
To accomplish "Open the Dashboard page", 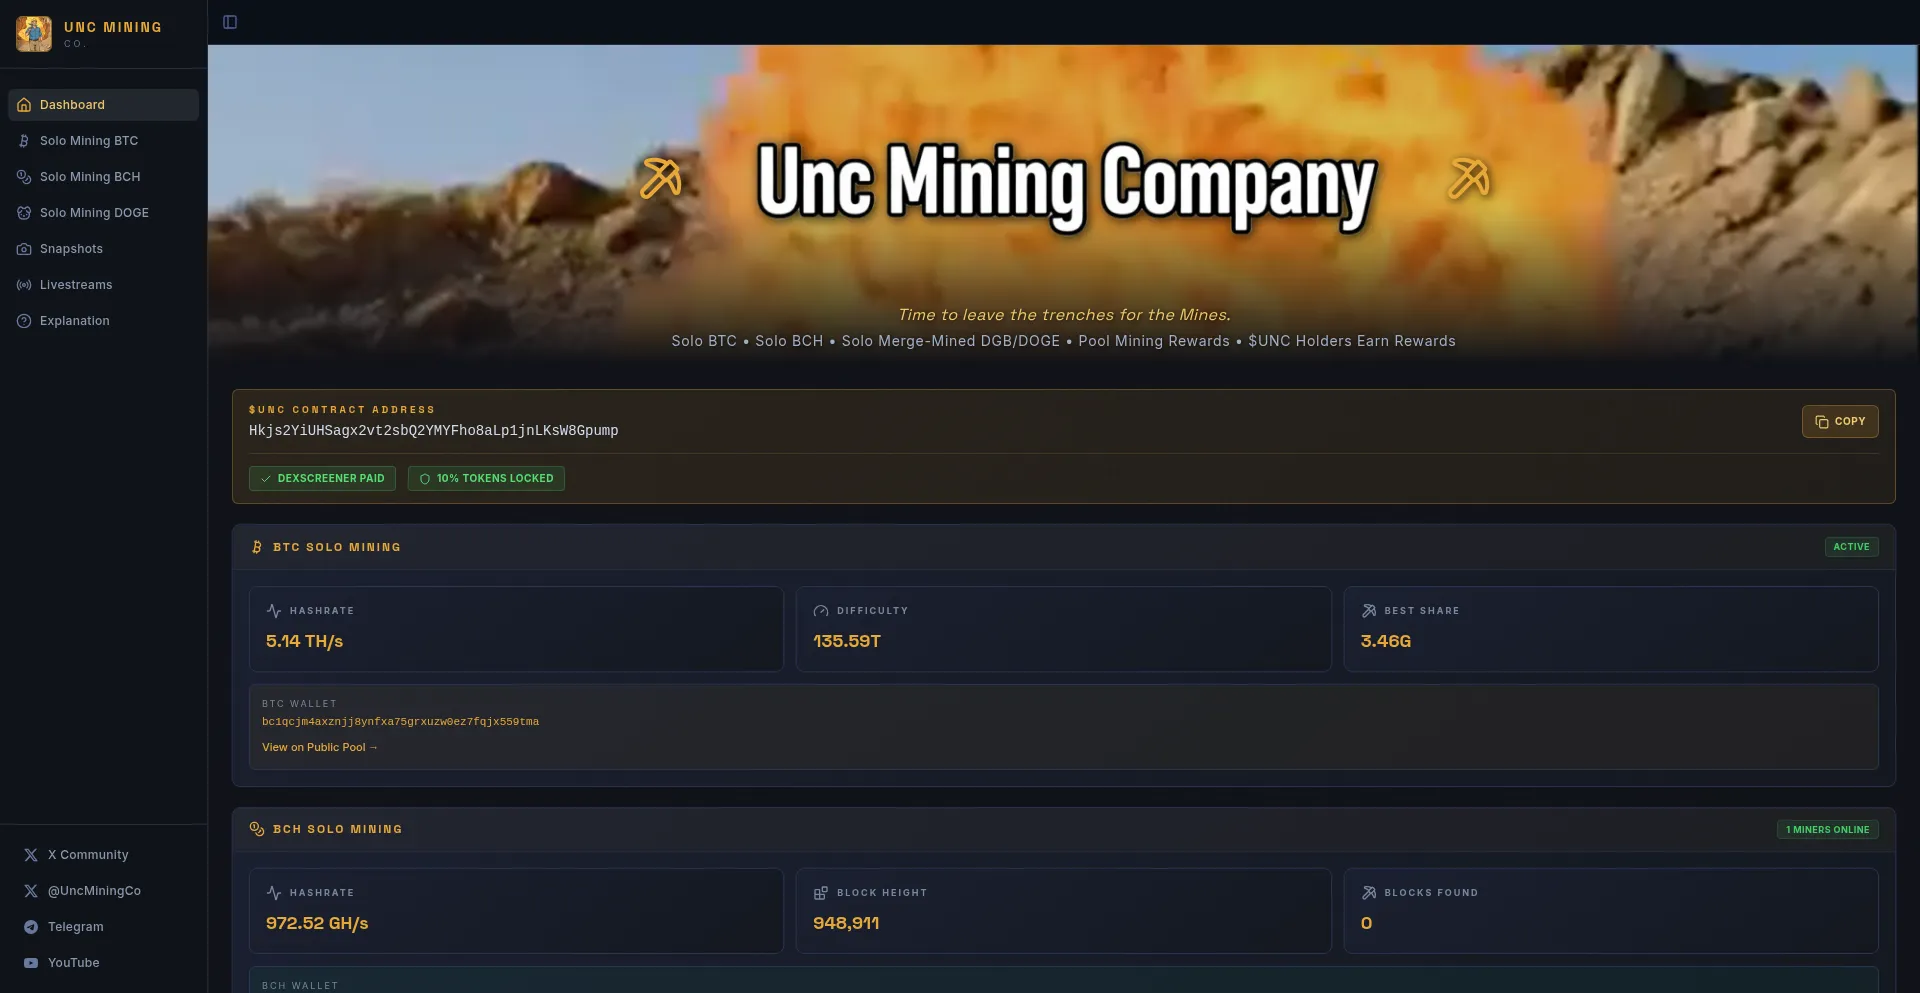I will pos(104,105).
